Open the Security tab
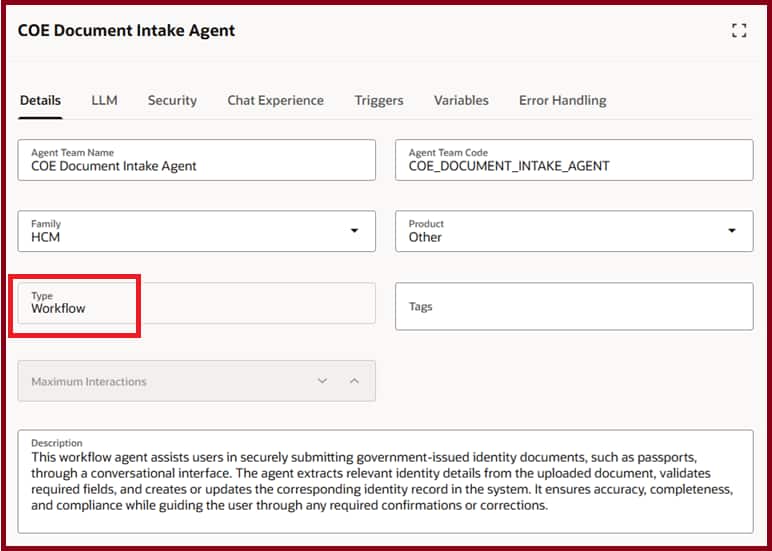The height and width of the screenshot is (551, 772). click(x=172, y=100)
